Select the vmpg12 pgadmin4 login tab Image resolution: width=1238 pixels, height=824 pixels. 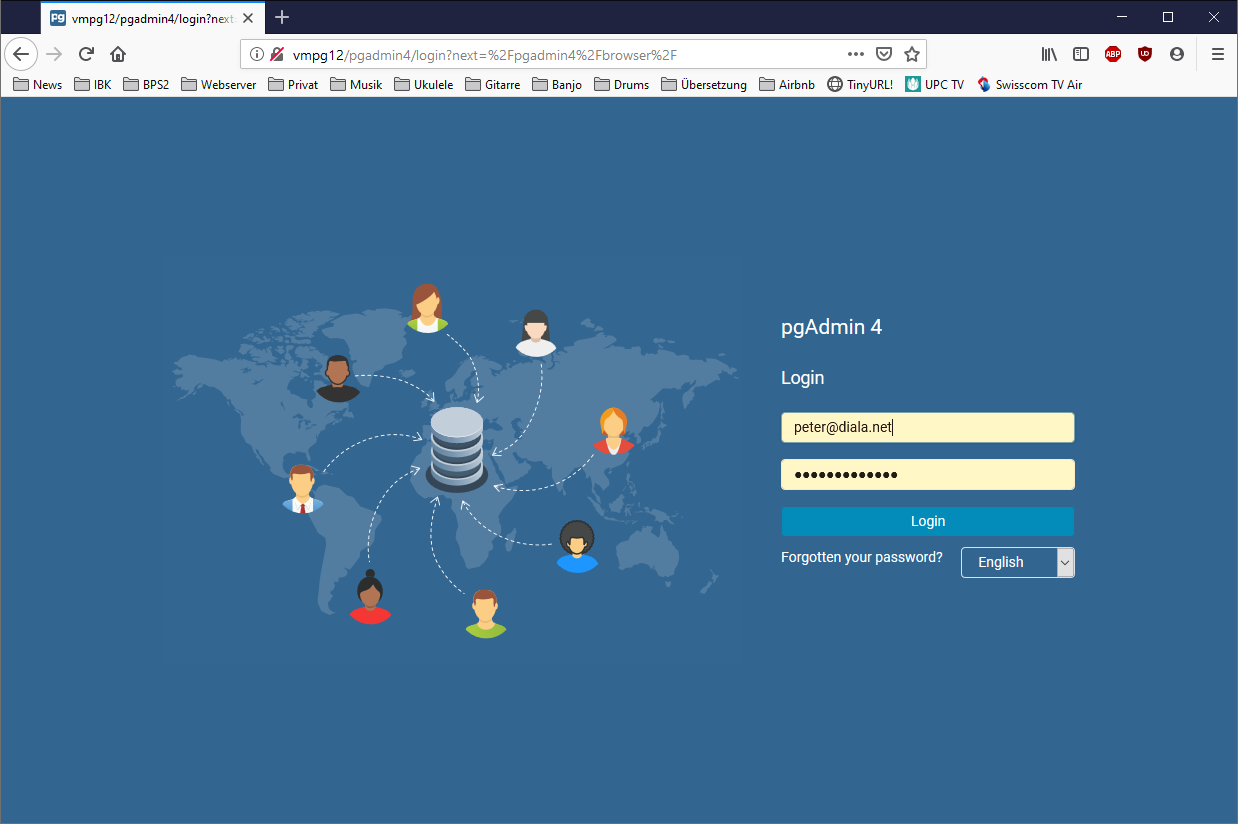153,18
